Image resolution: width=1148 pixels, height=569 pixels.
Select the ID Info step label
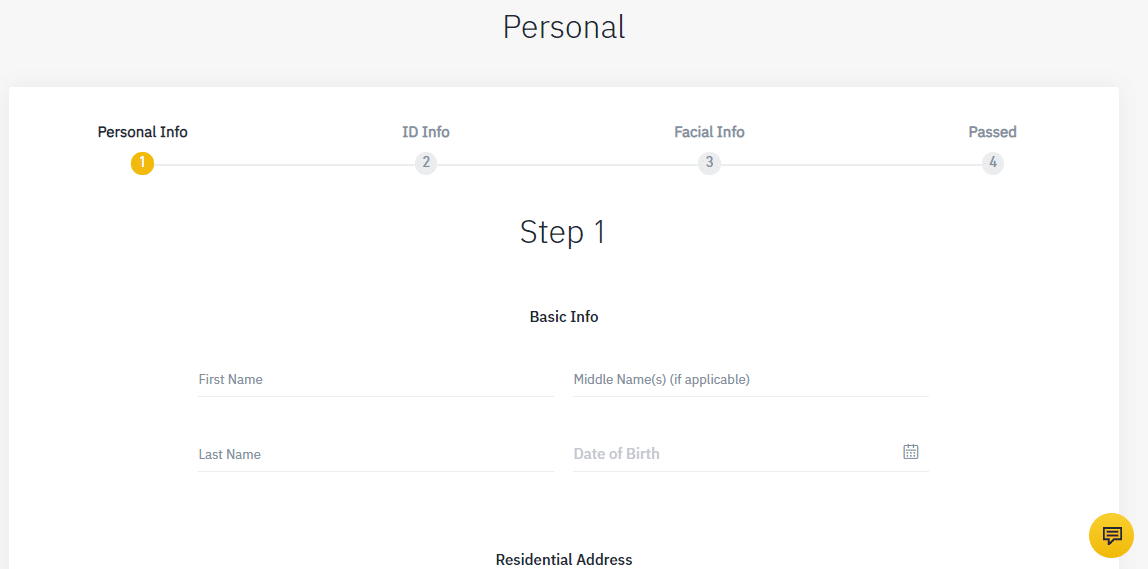tap(425, 133)
